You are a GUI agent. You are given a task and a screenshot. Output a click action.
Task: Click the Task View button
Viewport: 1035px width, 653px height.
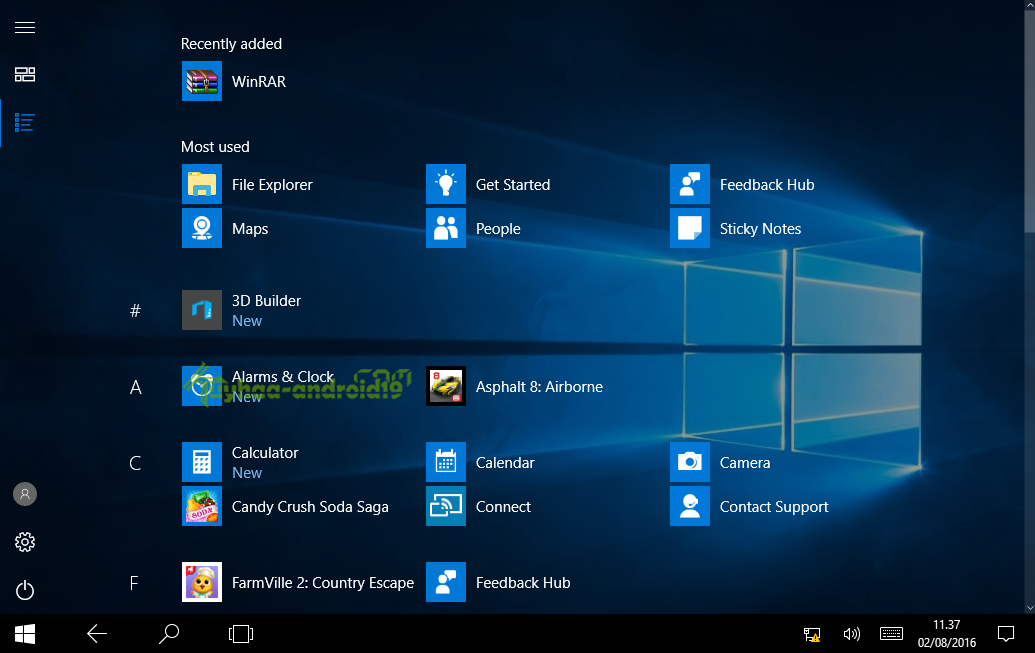pyautogui.click(x=240, y=634)
